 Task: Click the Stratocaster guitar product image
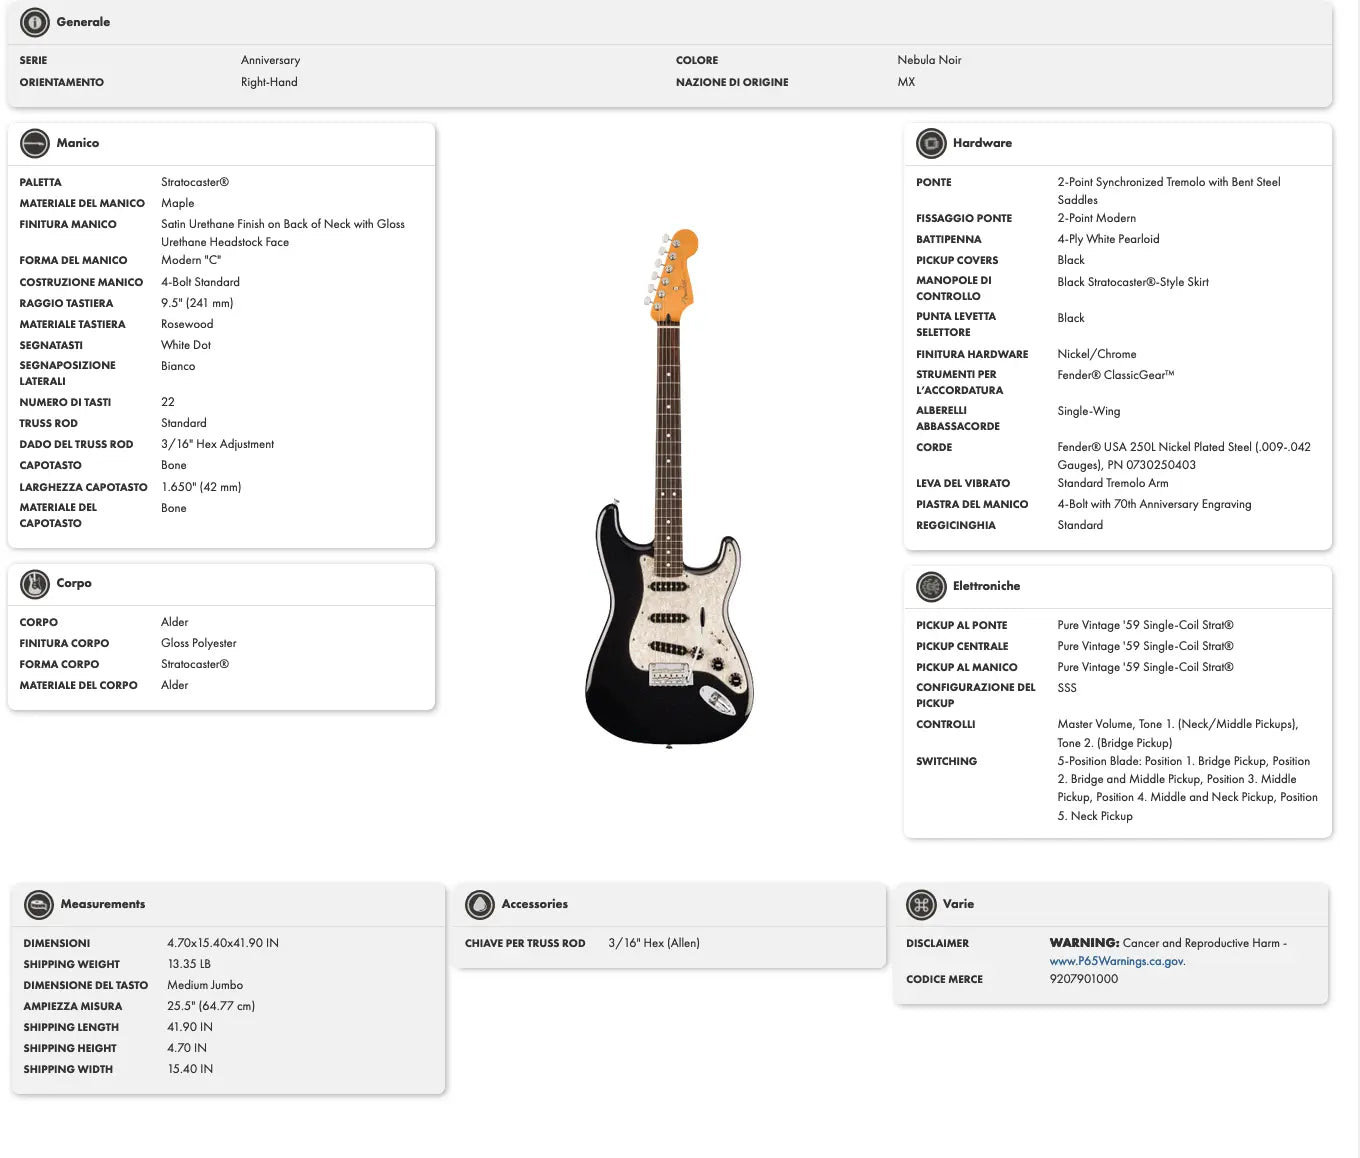[669, 487]
